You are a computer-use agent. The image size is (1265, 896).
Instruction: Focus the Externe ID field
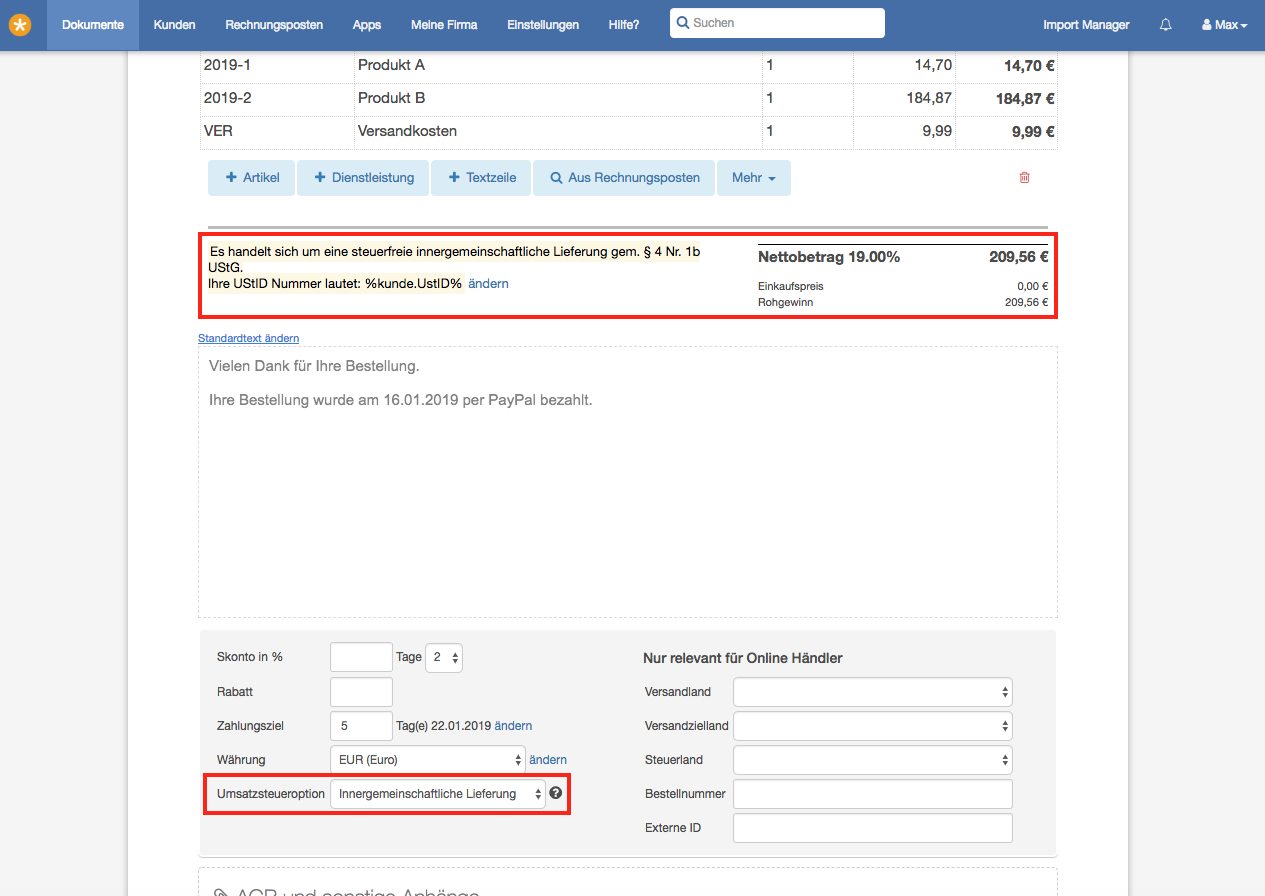(873, 828)
